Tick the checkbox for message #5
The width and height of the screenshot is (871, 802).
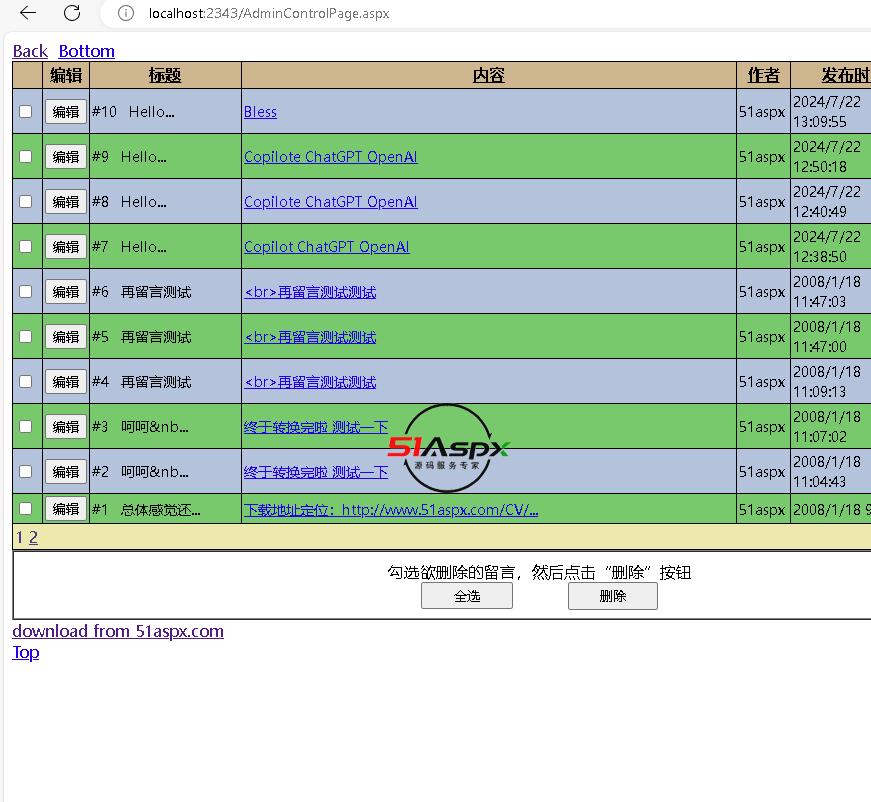point(26,337)
